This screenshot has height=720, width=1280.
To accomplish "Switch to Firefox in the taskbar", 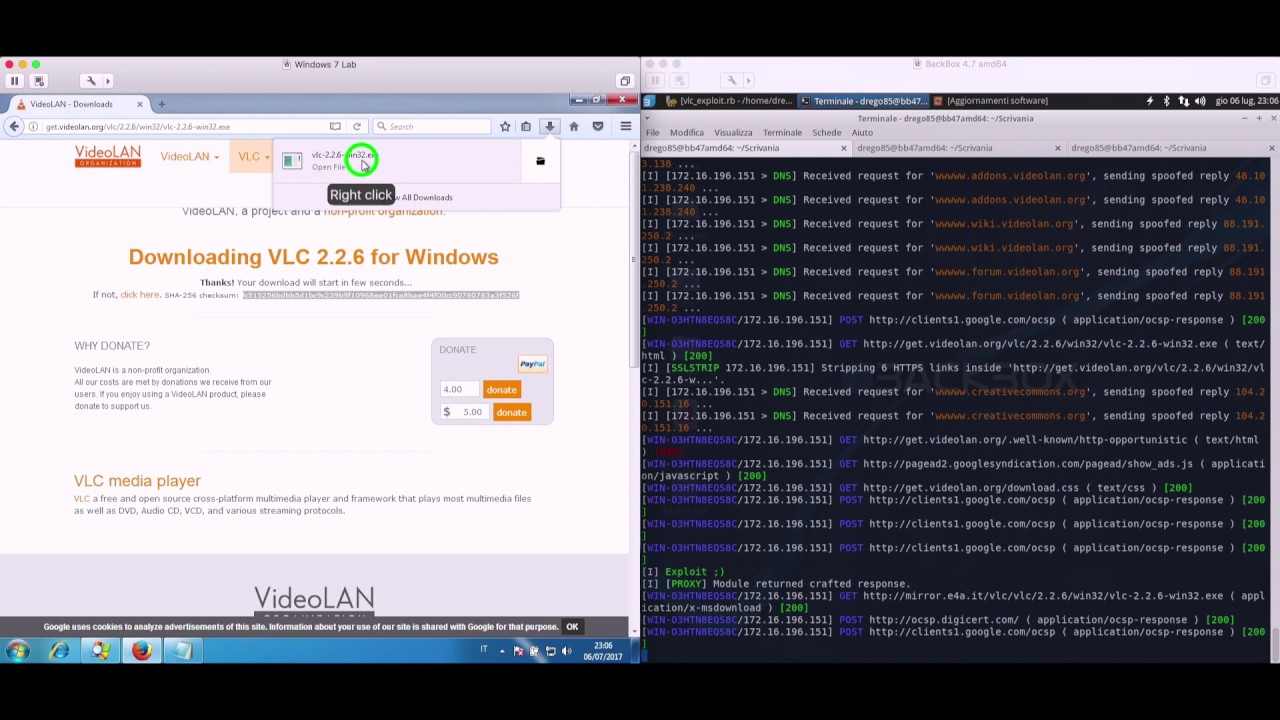I will coord(141,652).
